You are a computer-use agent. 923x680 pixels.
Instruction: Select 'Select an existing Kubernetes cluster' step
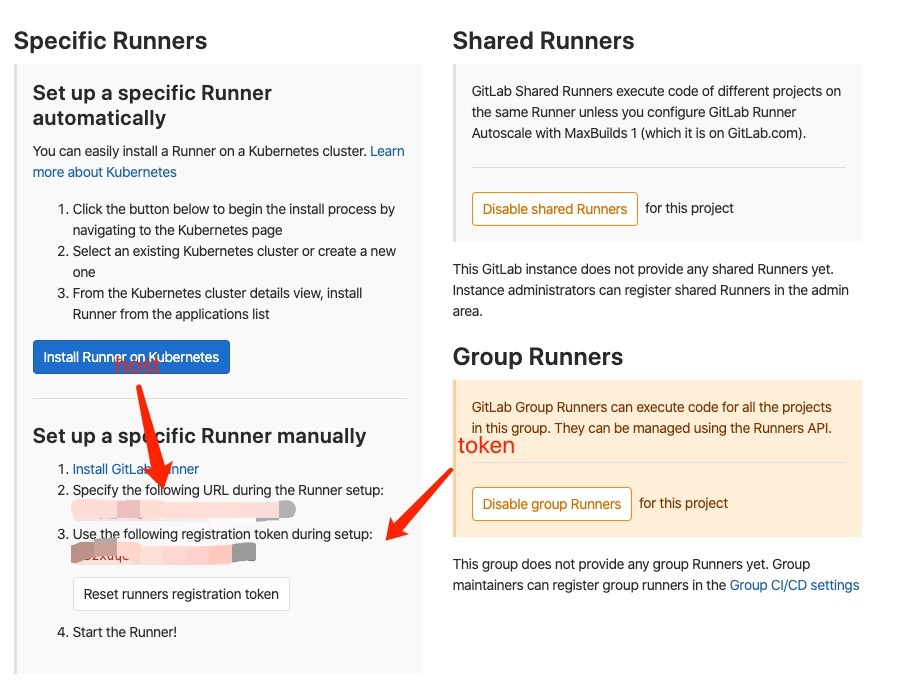[234, 261]
